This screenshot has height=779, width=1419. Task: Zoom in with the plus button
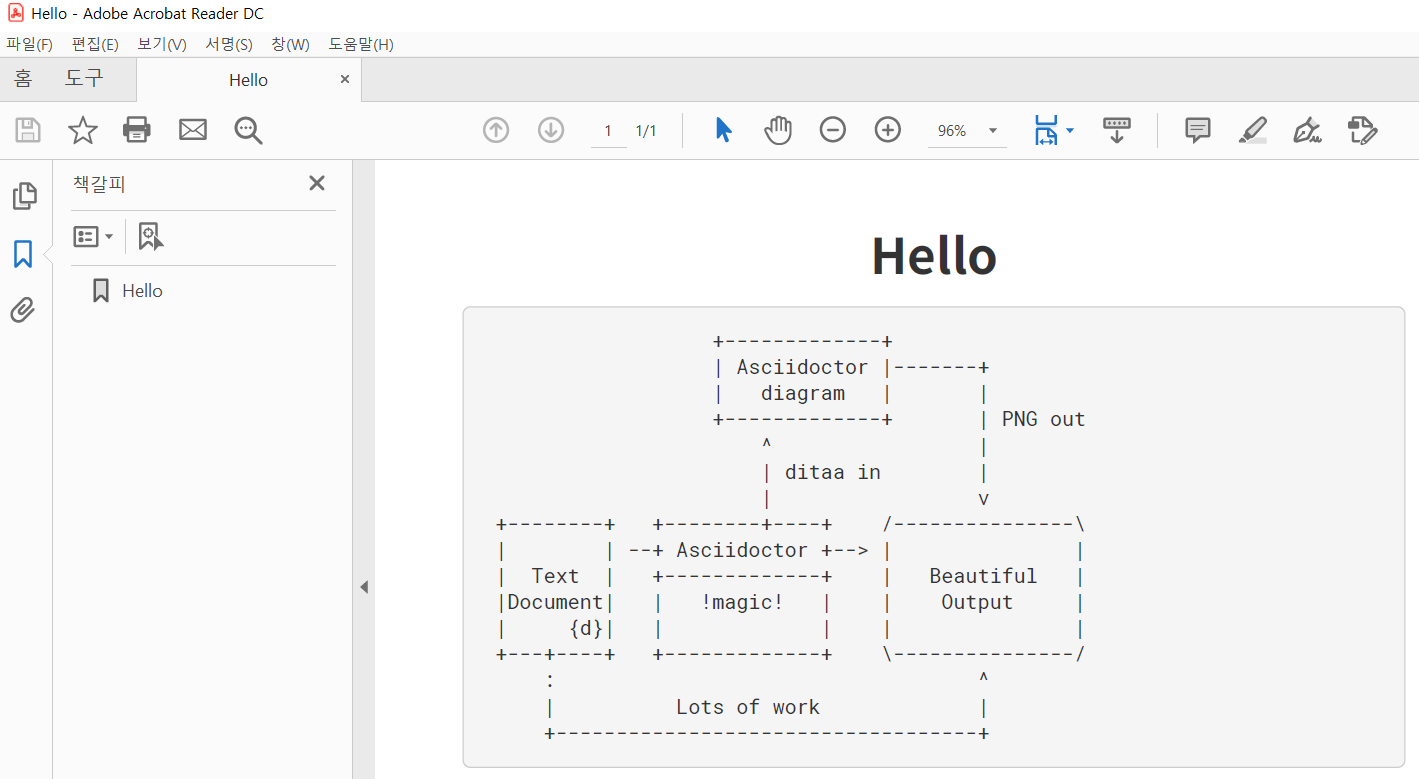(x=888, y=130)
